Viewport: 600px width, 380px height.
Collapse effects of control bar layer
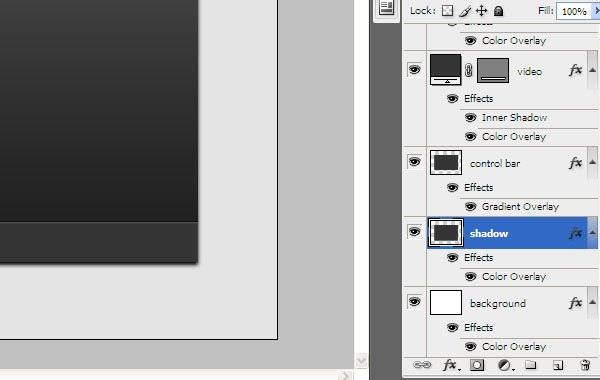click(592, 162)
